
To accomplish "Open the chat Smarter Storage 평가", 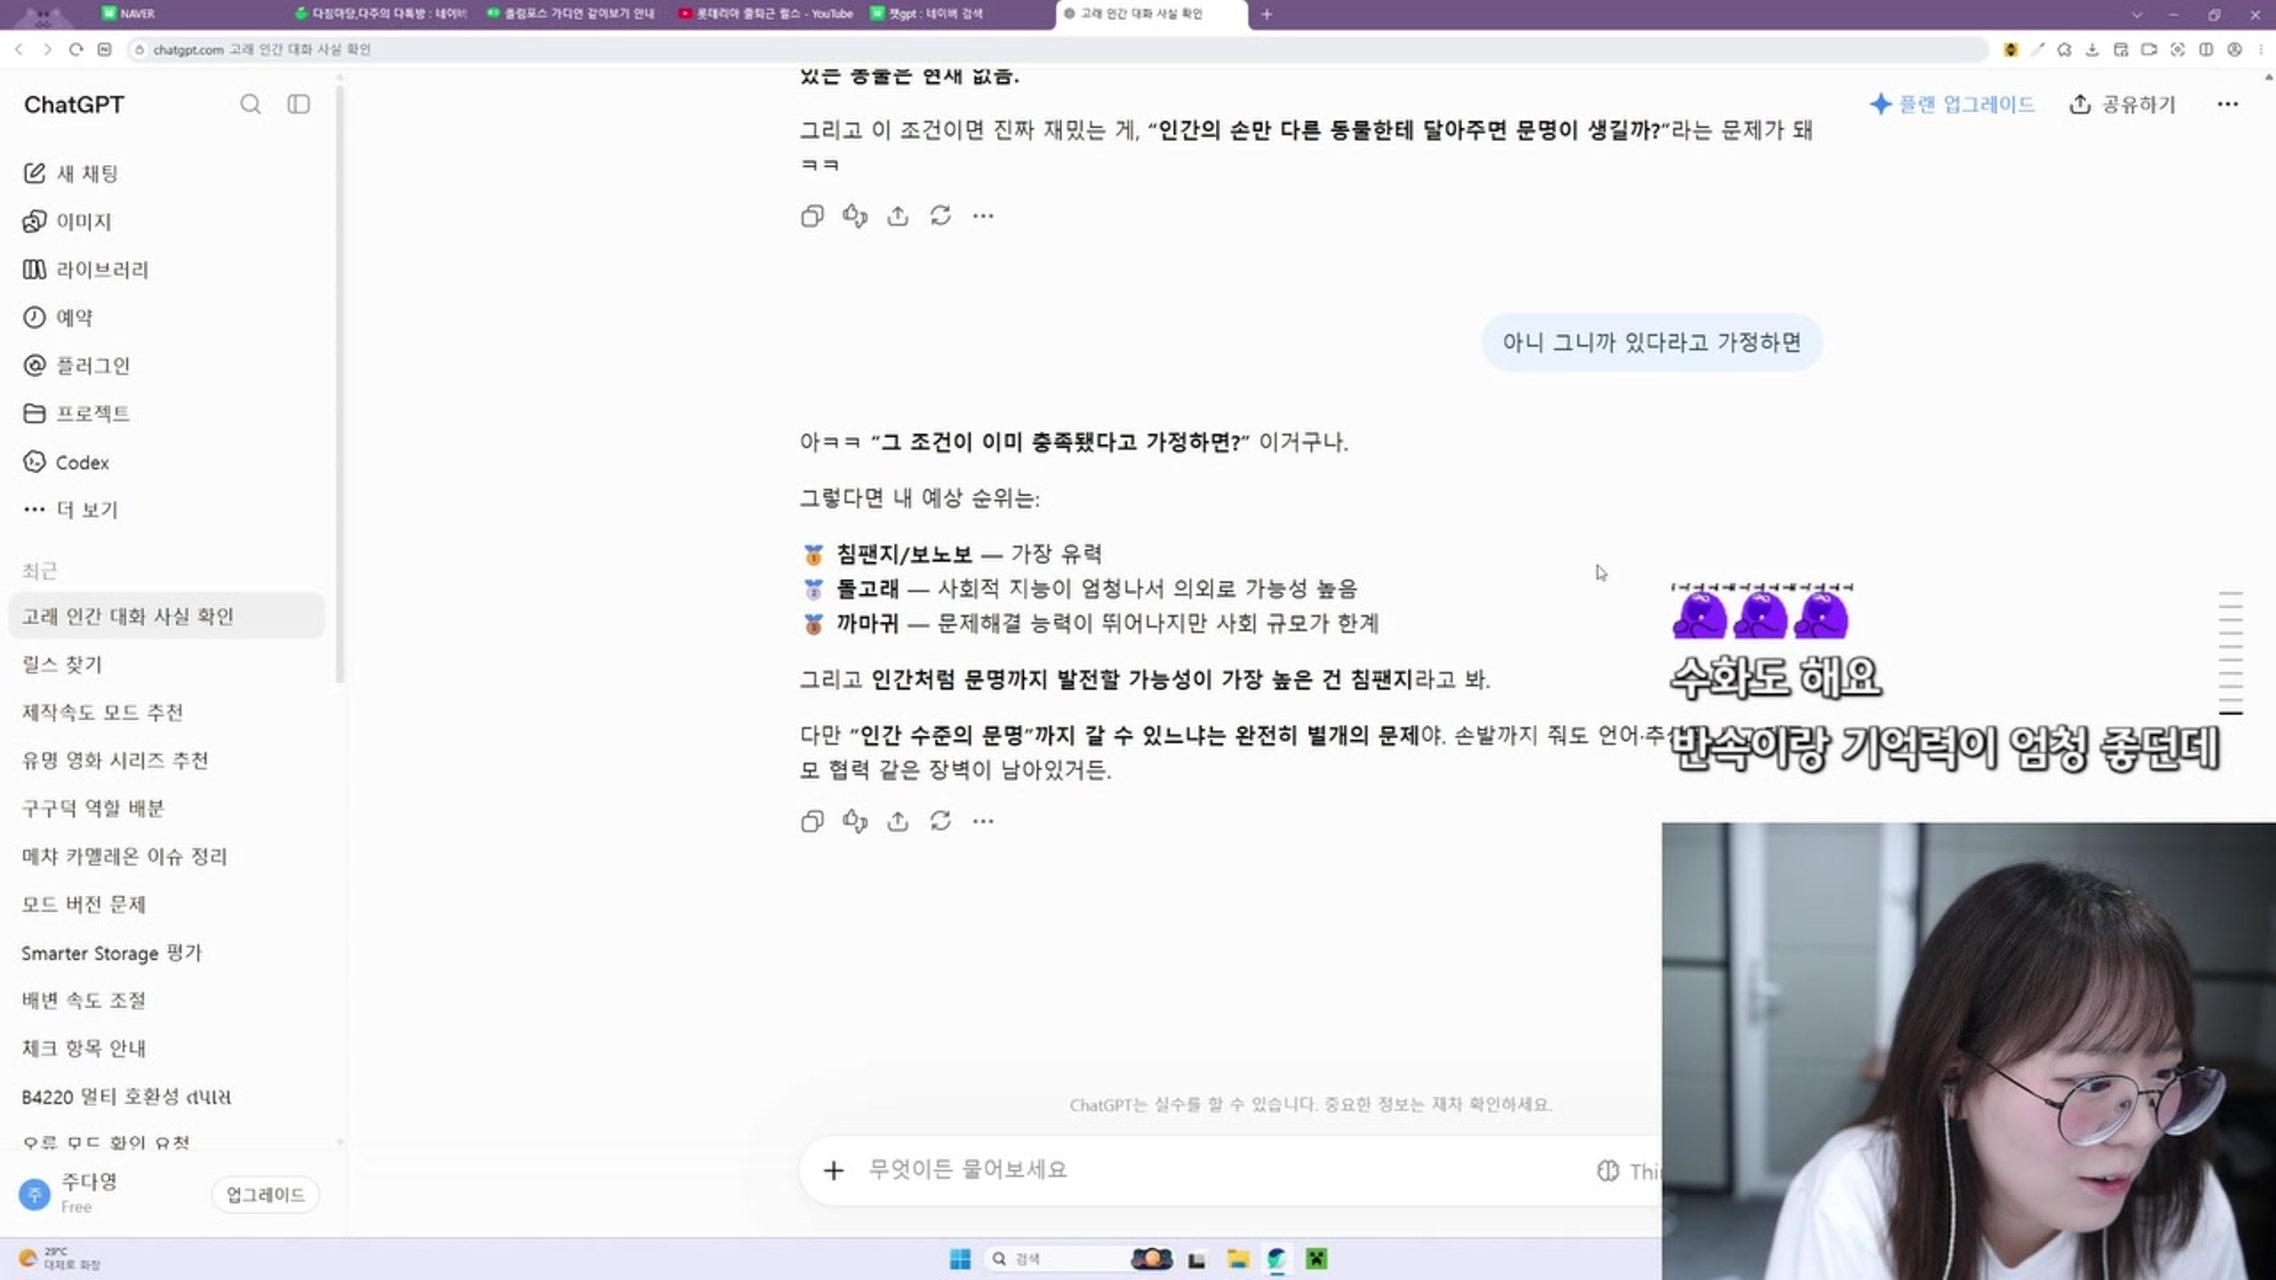I will (x=166, y=953).
